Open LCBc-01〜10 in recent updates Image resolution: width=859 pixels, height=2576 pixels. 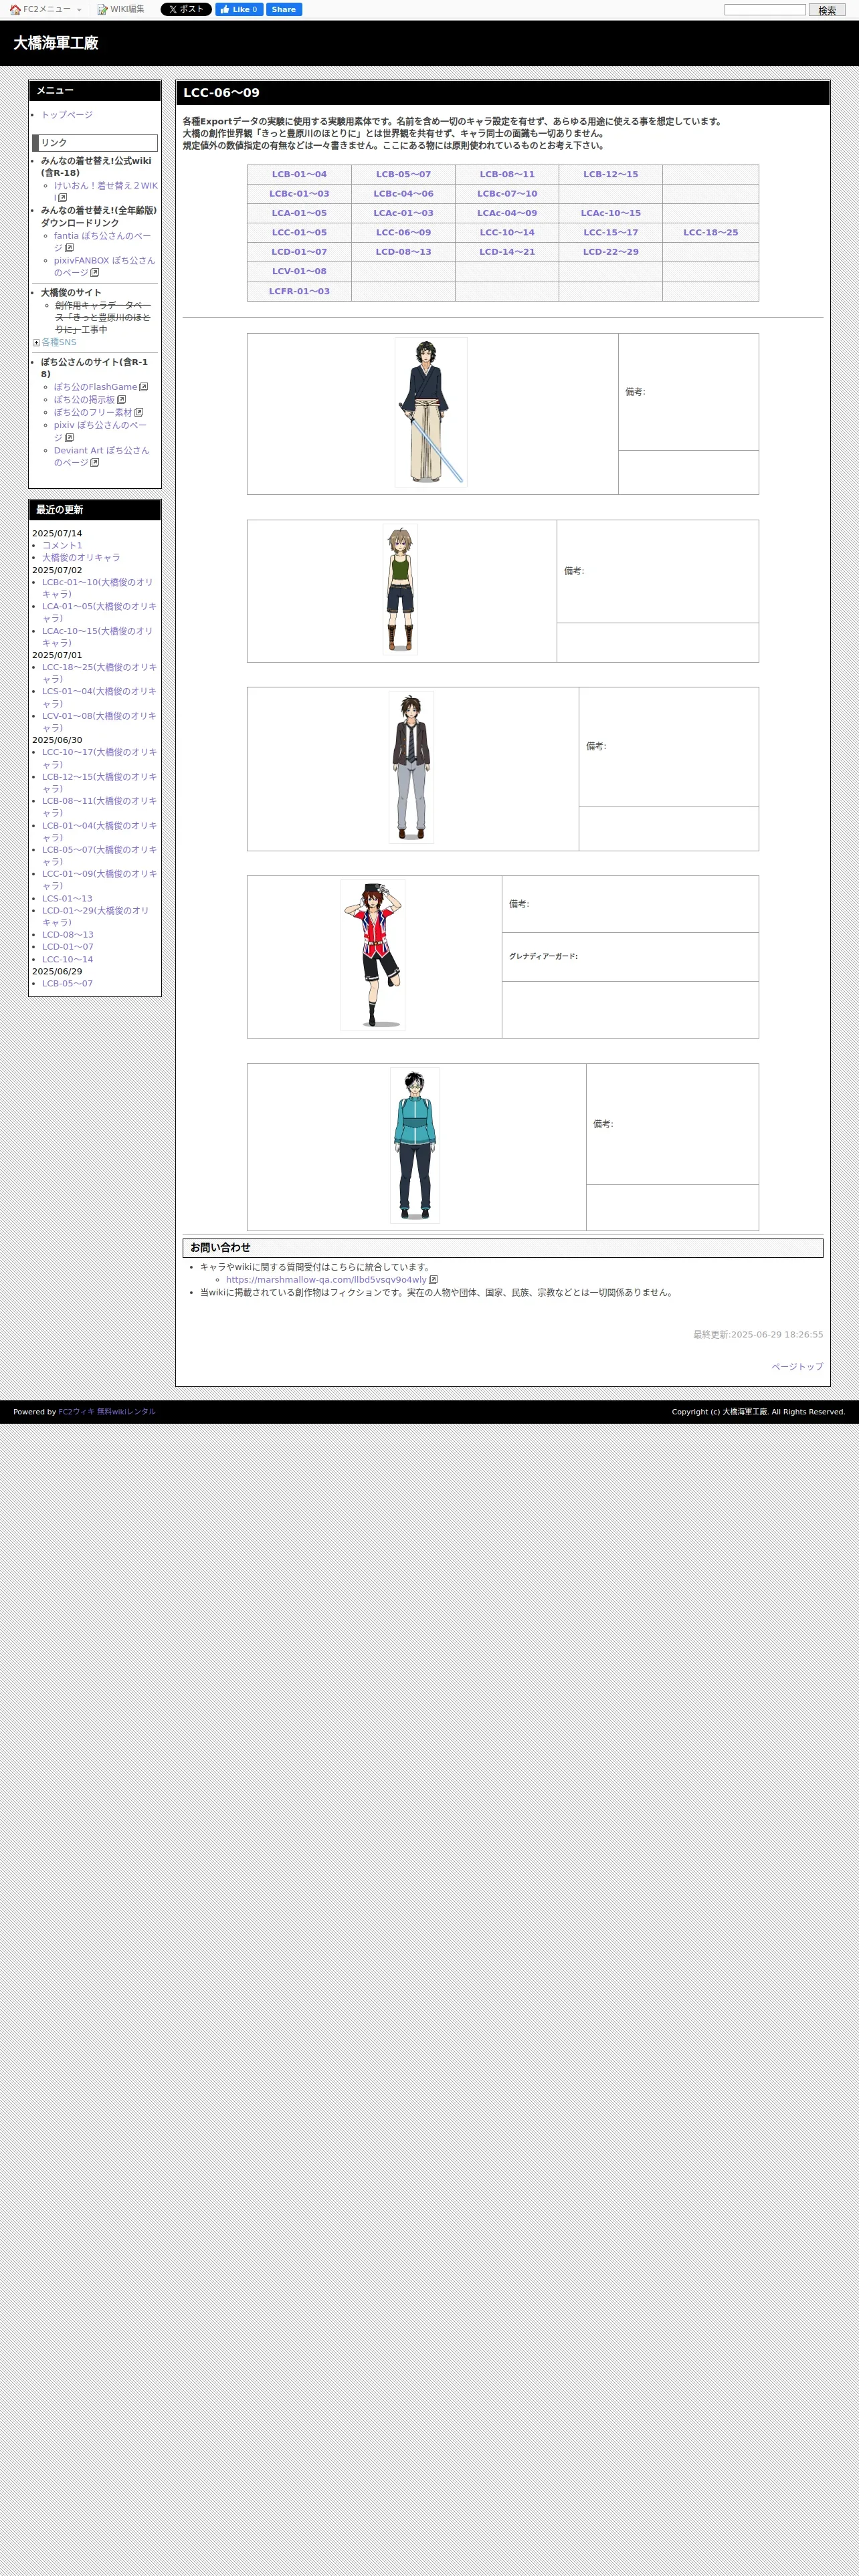(x=98, y=588)
